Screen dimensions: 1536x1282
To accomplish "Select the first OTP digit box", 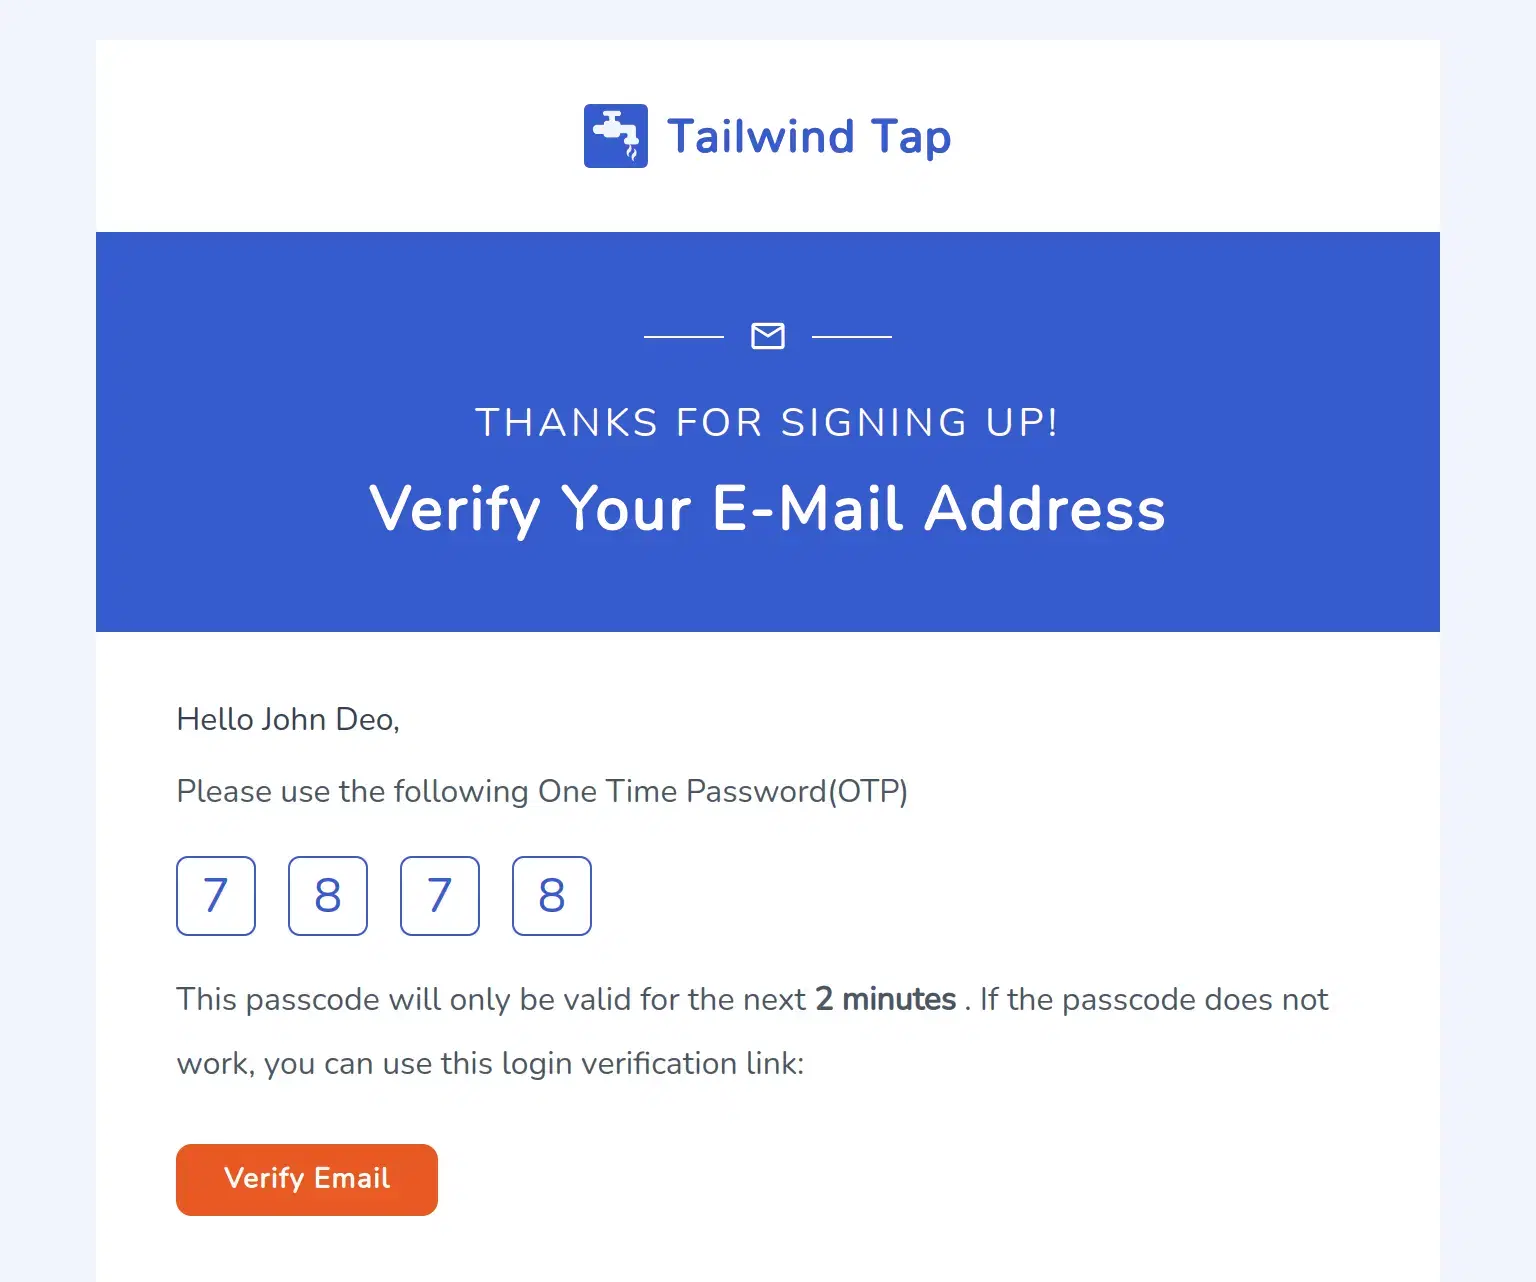I will 216,896.
